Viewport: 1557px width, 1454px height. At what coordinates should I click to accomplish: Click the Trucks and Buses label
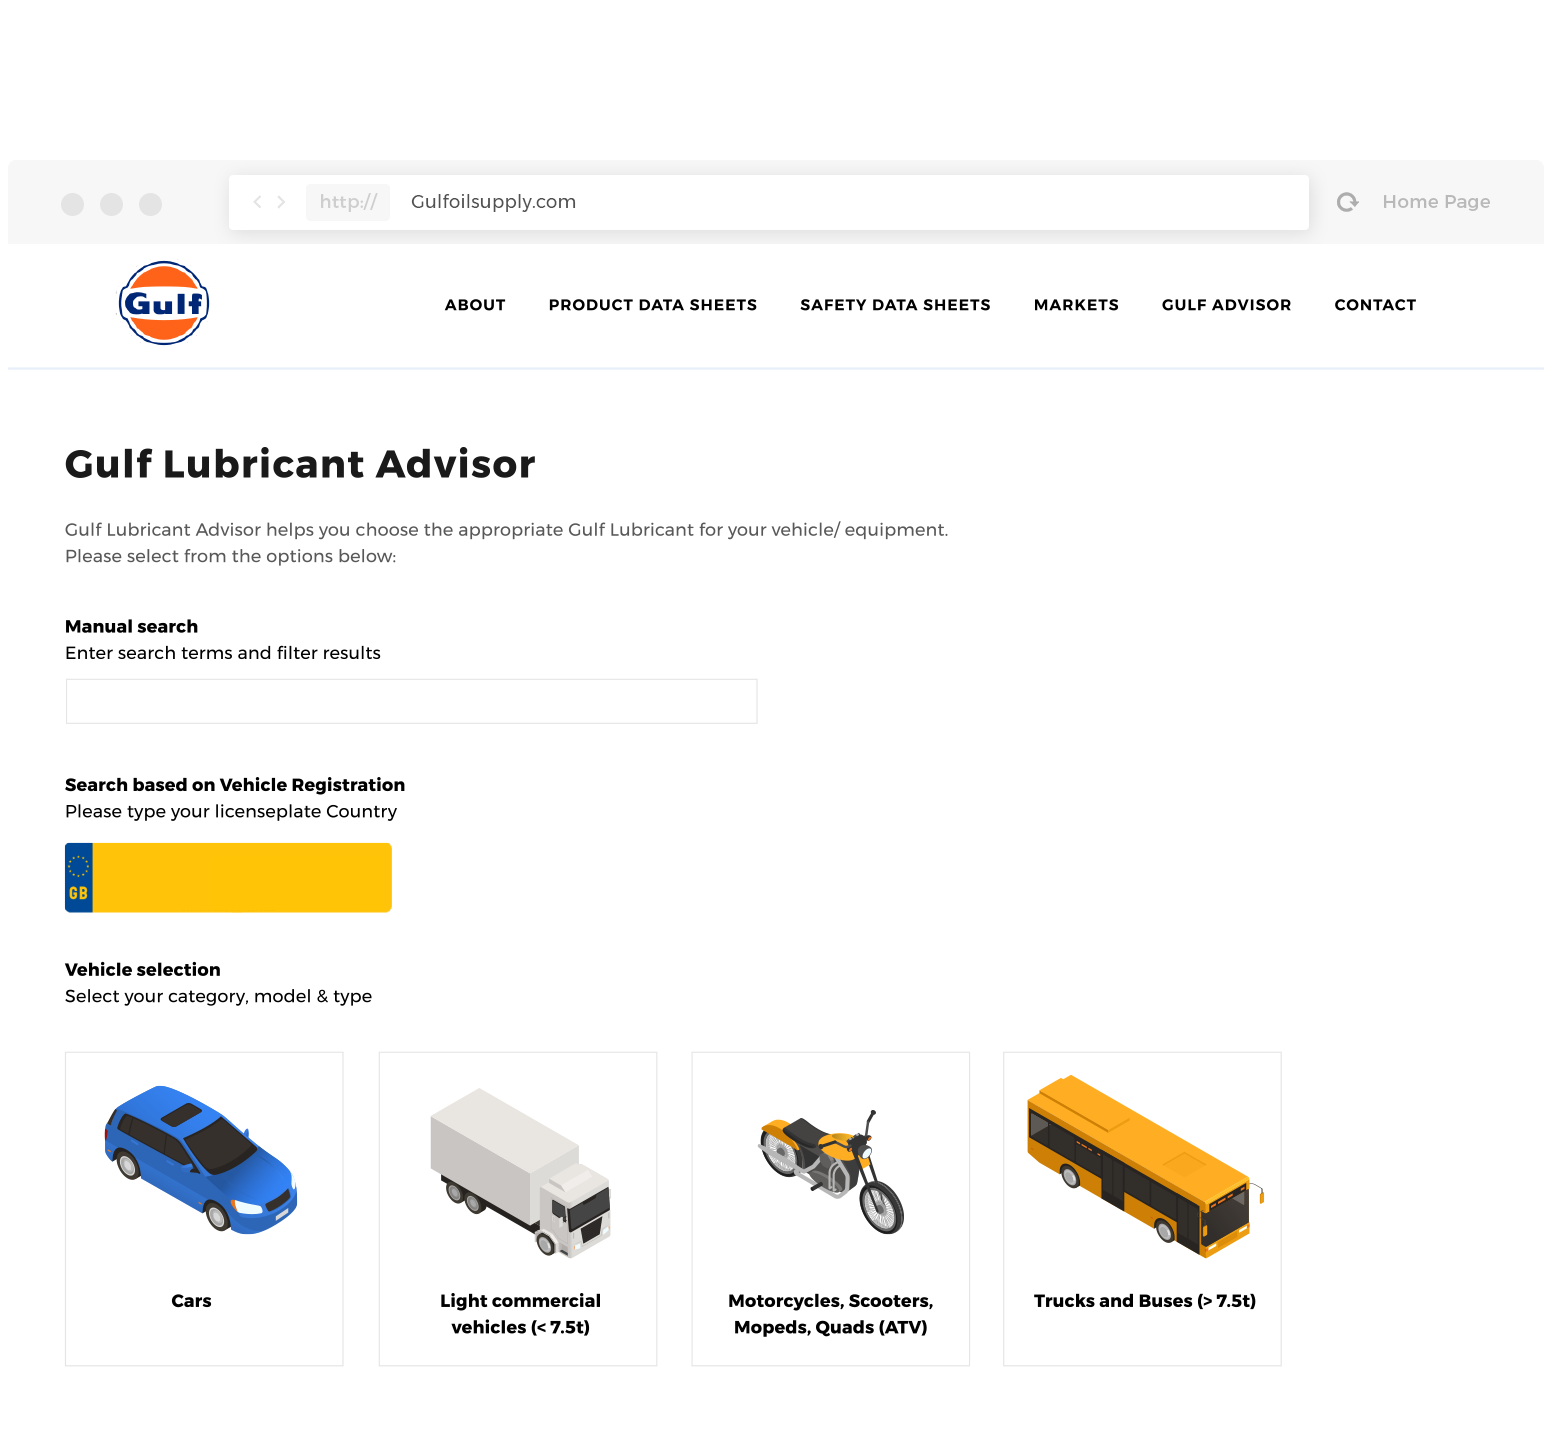(x=1144, y=1301)
